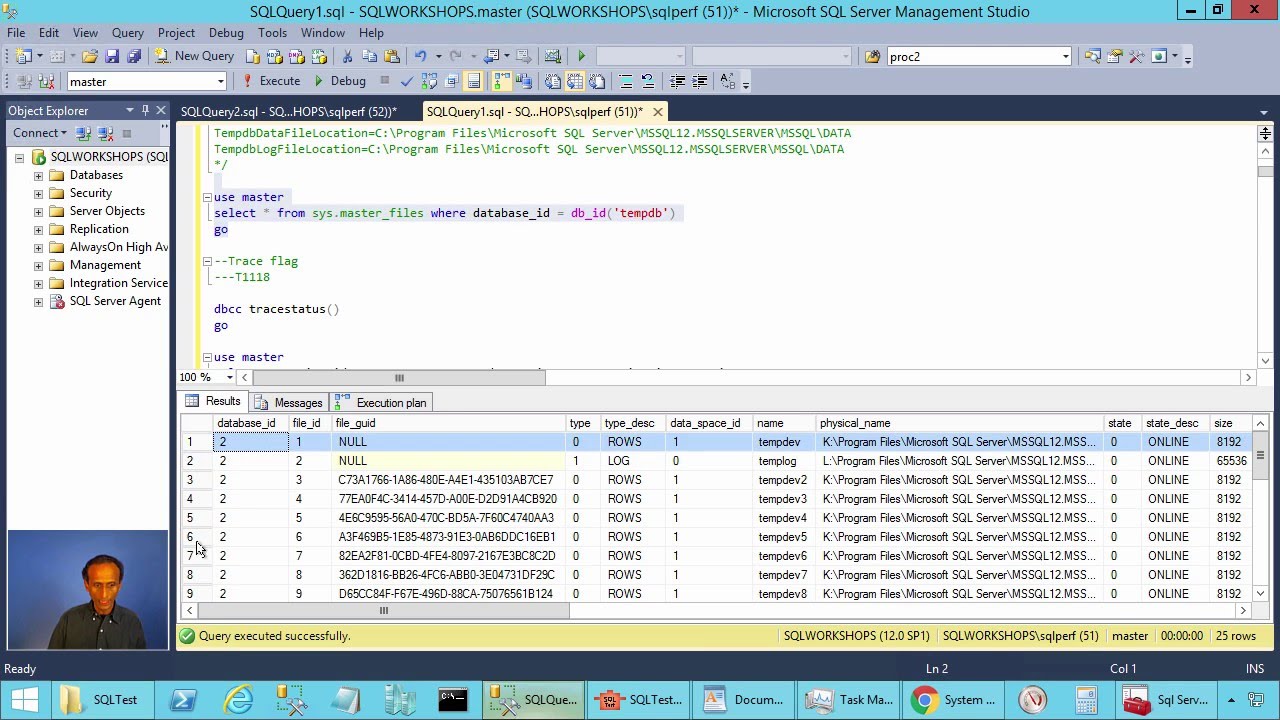The height and width of the screenshot is (720, 1280).
Task: Click Display Estimated Execution Plan icon
Action: click(429, 81)
